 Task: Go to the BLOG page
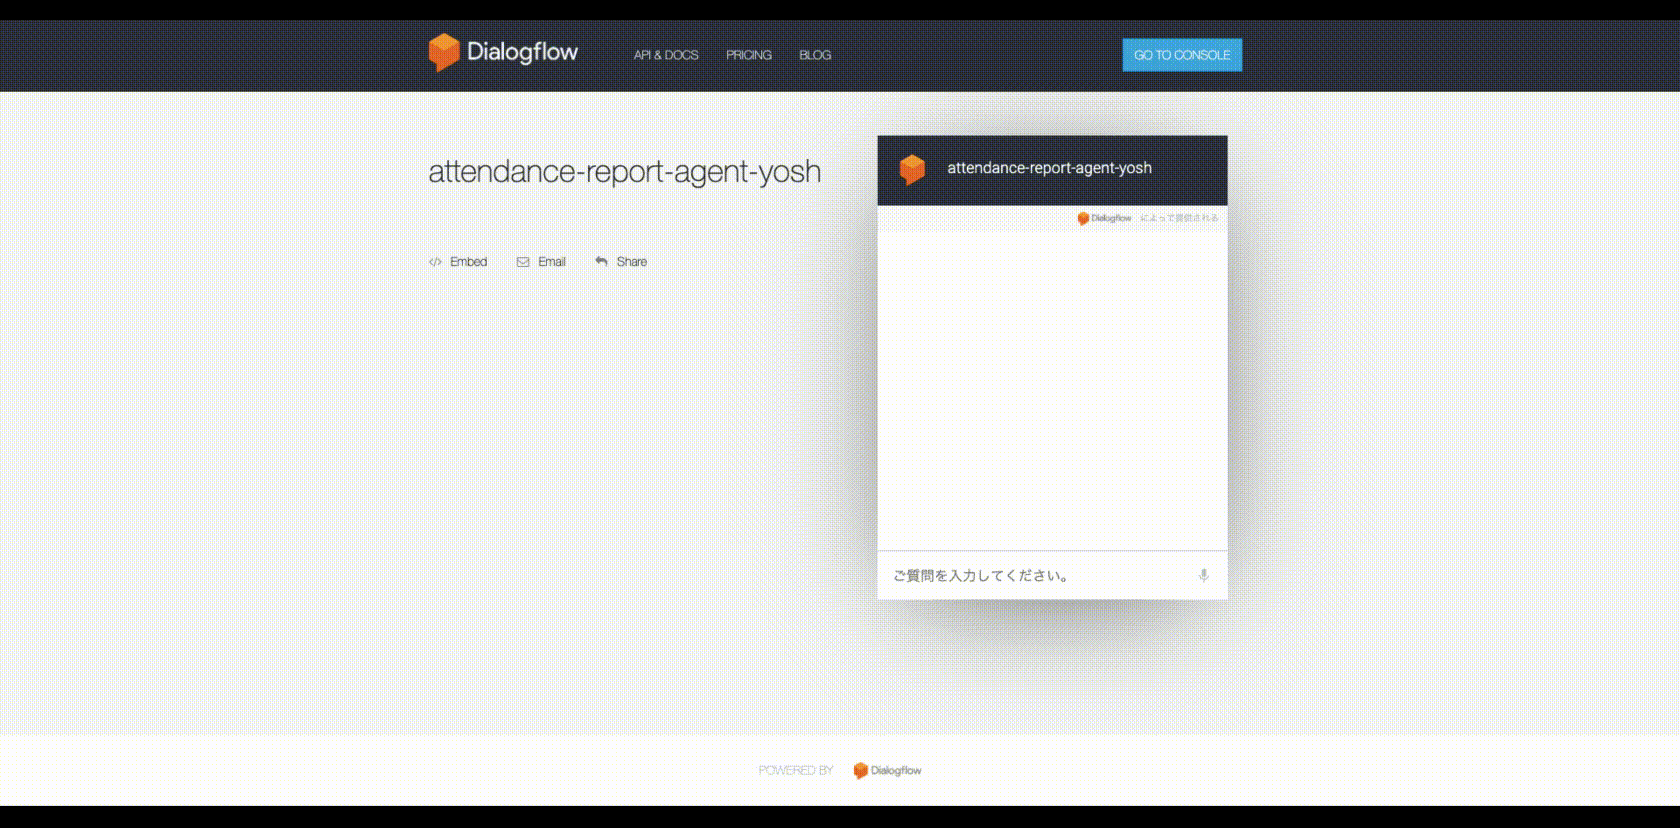click(x=815, y=55)
